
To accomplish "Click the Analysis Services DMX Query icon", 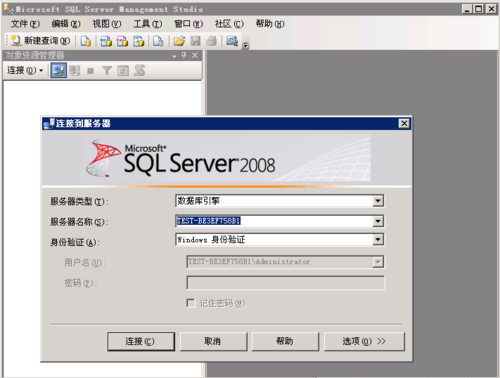I will point(122,41).
